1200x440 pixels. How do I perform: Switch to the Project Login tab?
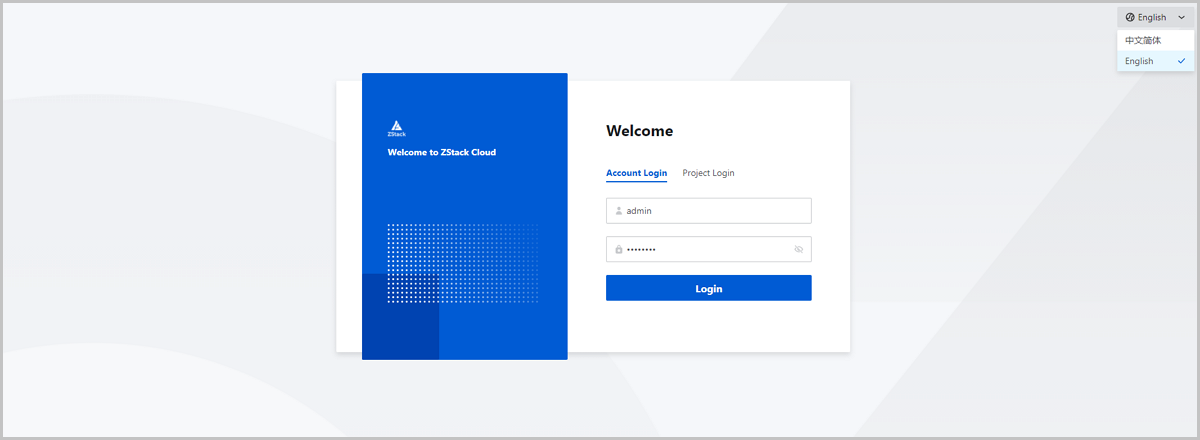pyautogui.click(x=708, y=173)
